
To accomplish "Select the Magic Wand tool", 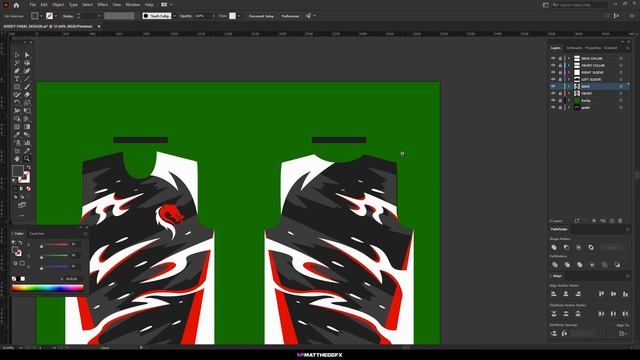I will (17, 63).
